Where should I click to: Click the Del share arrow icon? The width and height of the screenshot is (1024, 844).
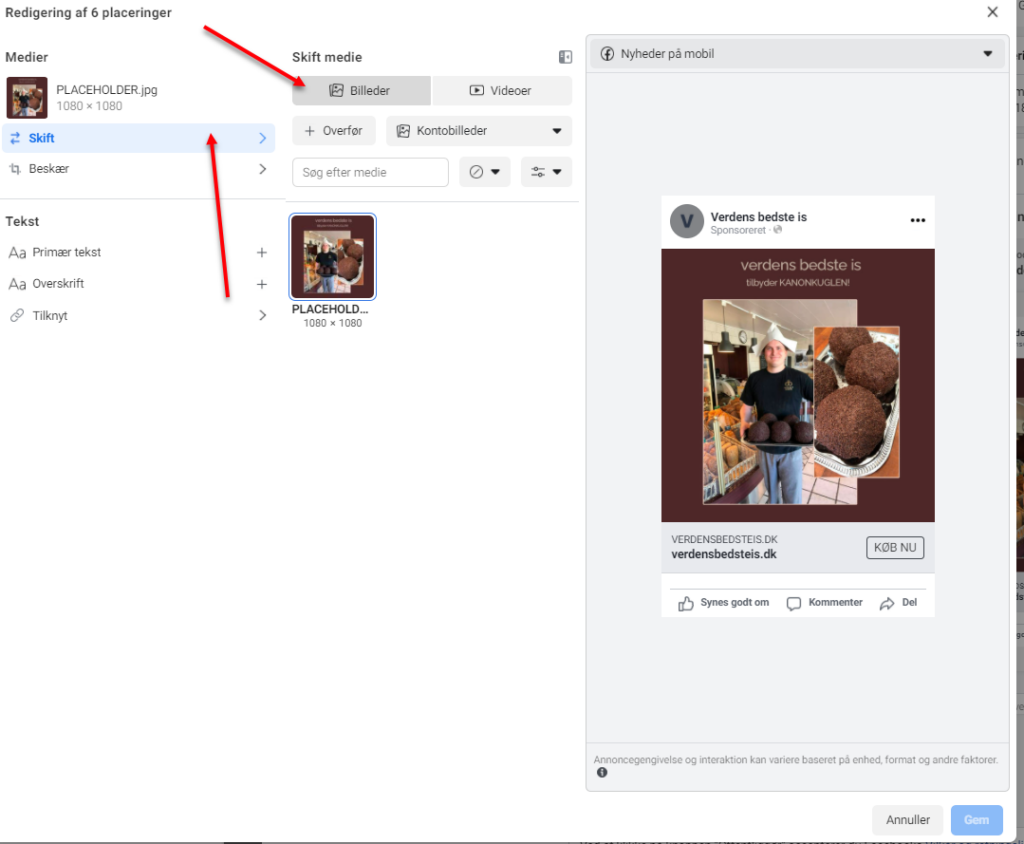point(887,603)
